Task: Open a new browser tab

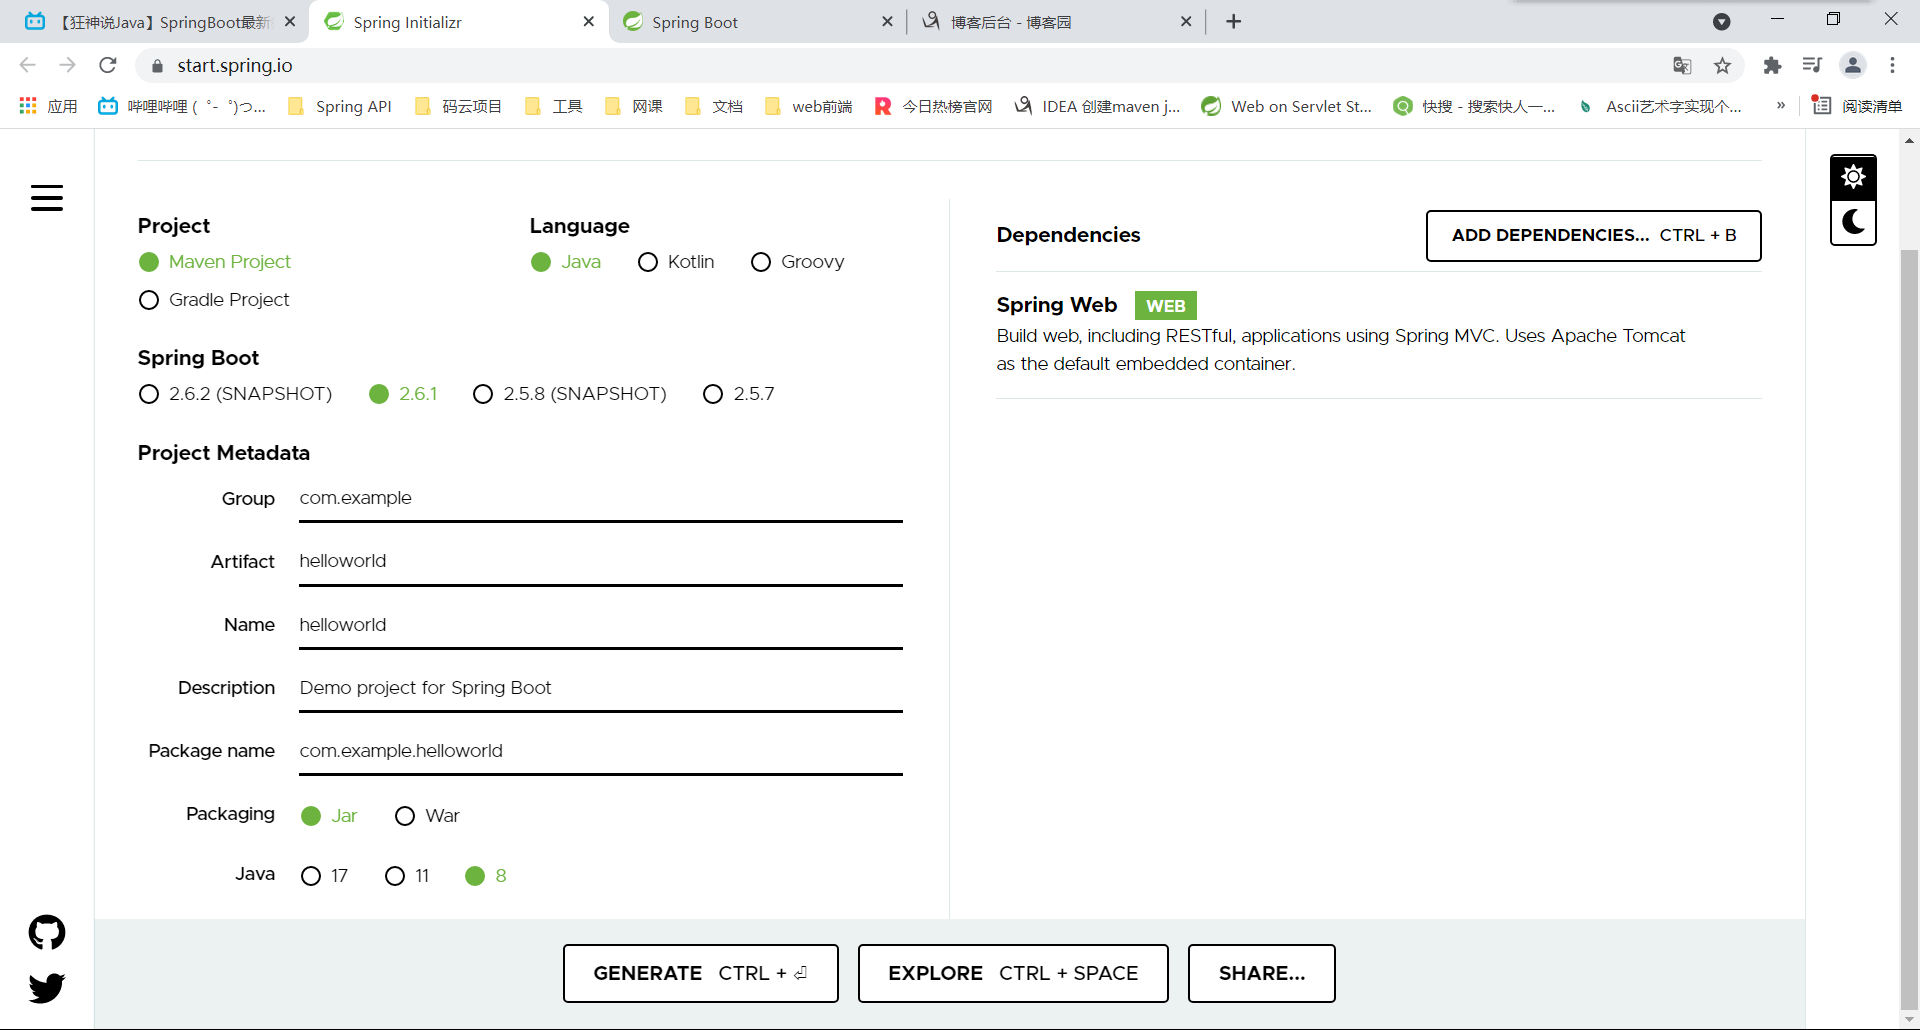Action: click(1234, 22)
